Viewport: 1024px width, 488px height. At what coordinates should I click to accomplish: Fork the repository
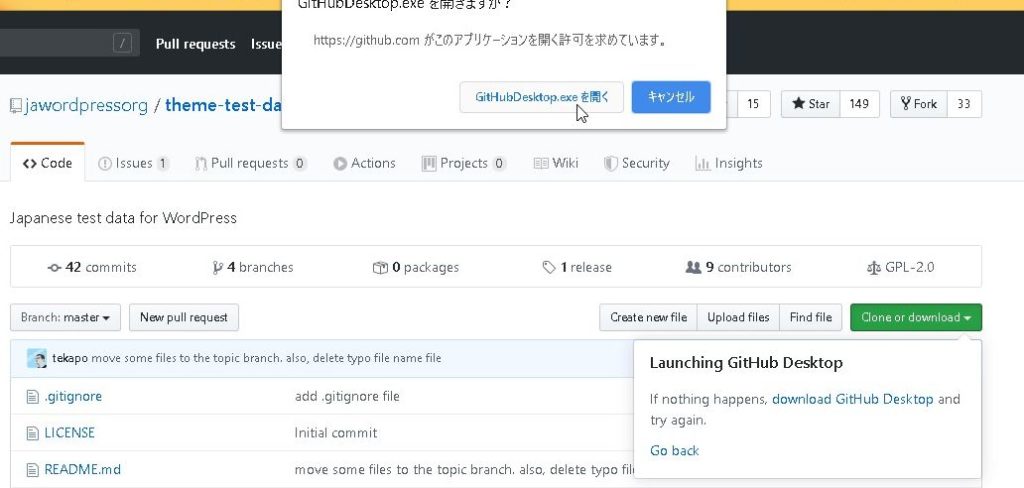[918, 104]
